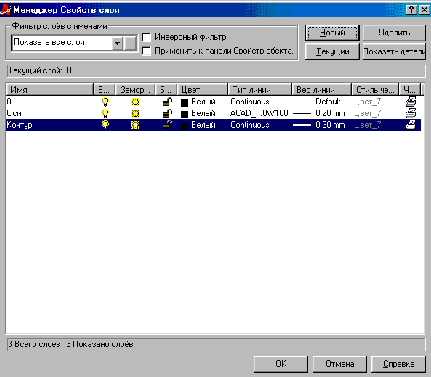Click the printer plot icon for layer Контур
431x377 pixels.
[411, 125]
